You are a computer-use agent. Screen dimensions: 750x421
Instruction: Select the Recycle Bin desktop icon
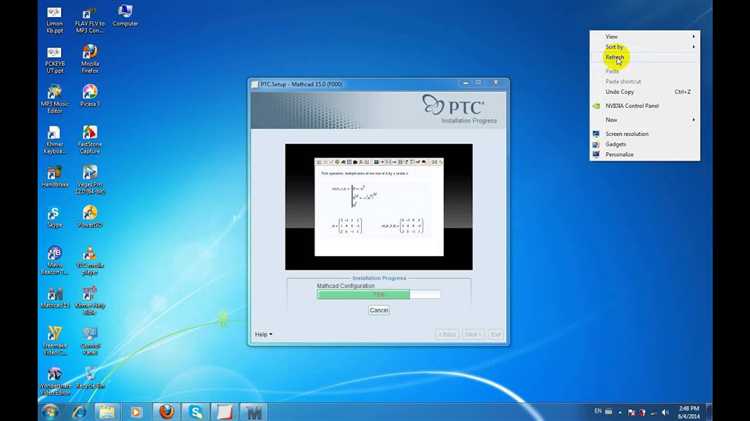click(x=90, y=377)
